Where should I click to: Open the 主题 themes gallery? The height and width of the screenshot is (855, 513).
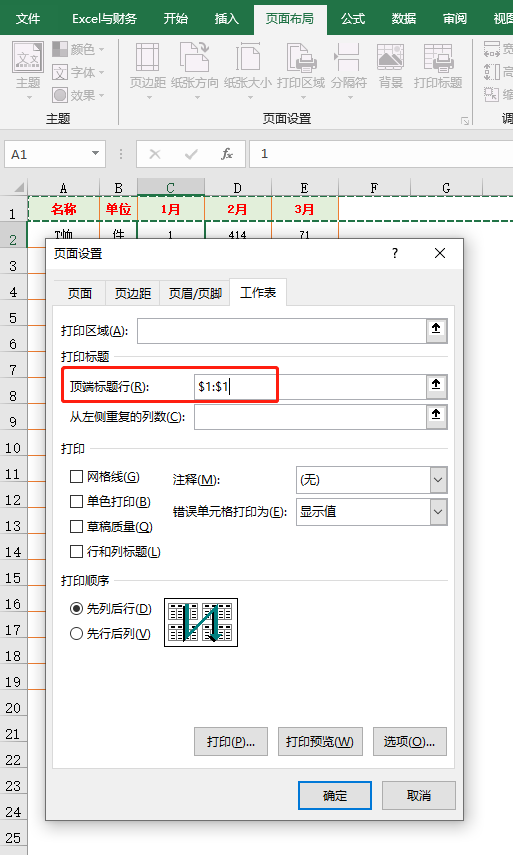coord(28,70)
